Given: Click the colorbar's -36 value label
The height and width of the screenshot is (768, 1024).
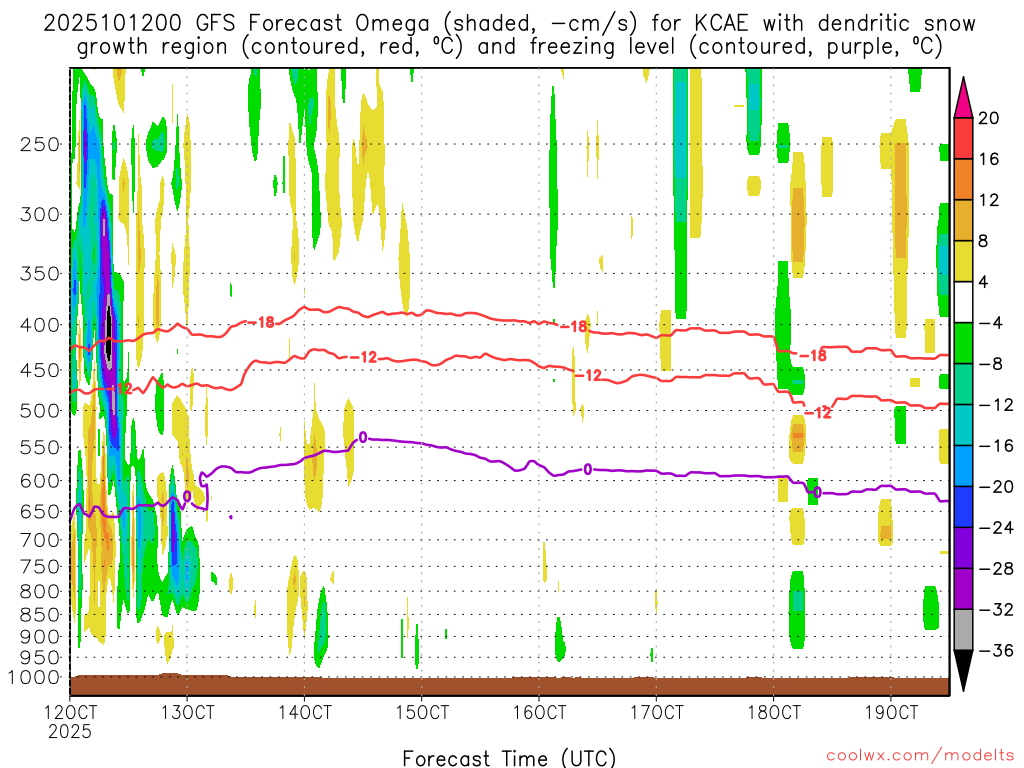Looking at the screenshot, I should (996, 650).
